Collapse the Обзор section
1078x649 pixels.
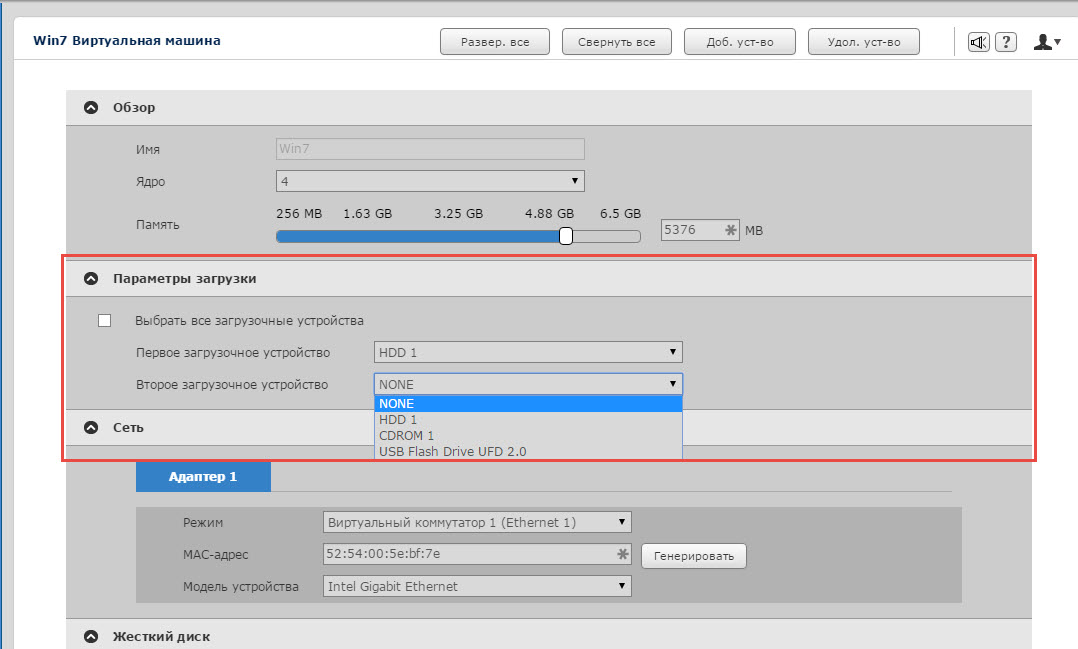coord(91,107)
